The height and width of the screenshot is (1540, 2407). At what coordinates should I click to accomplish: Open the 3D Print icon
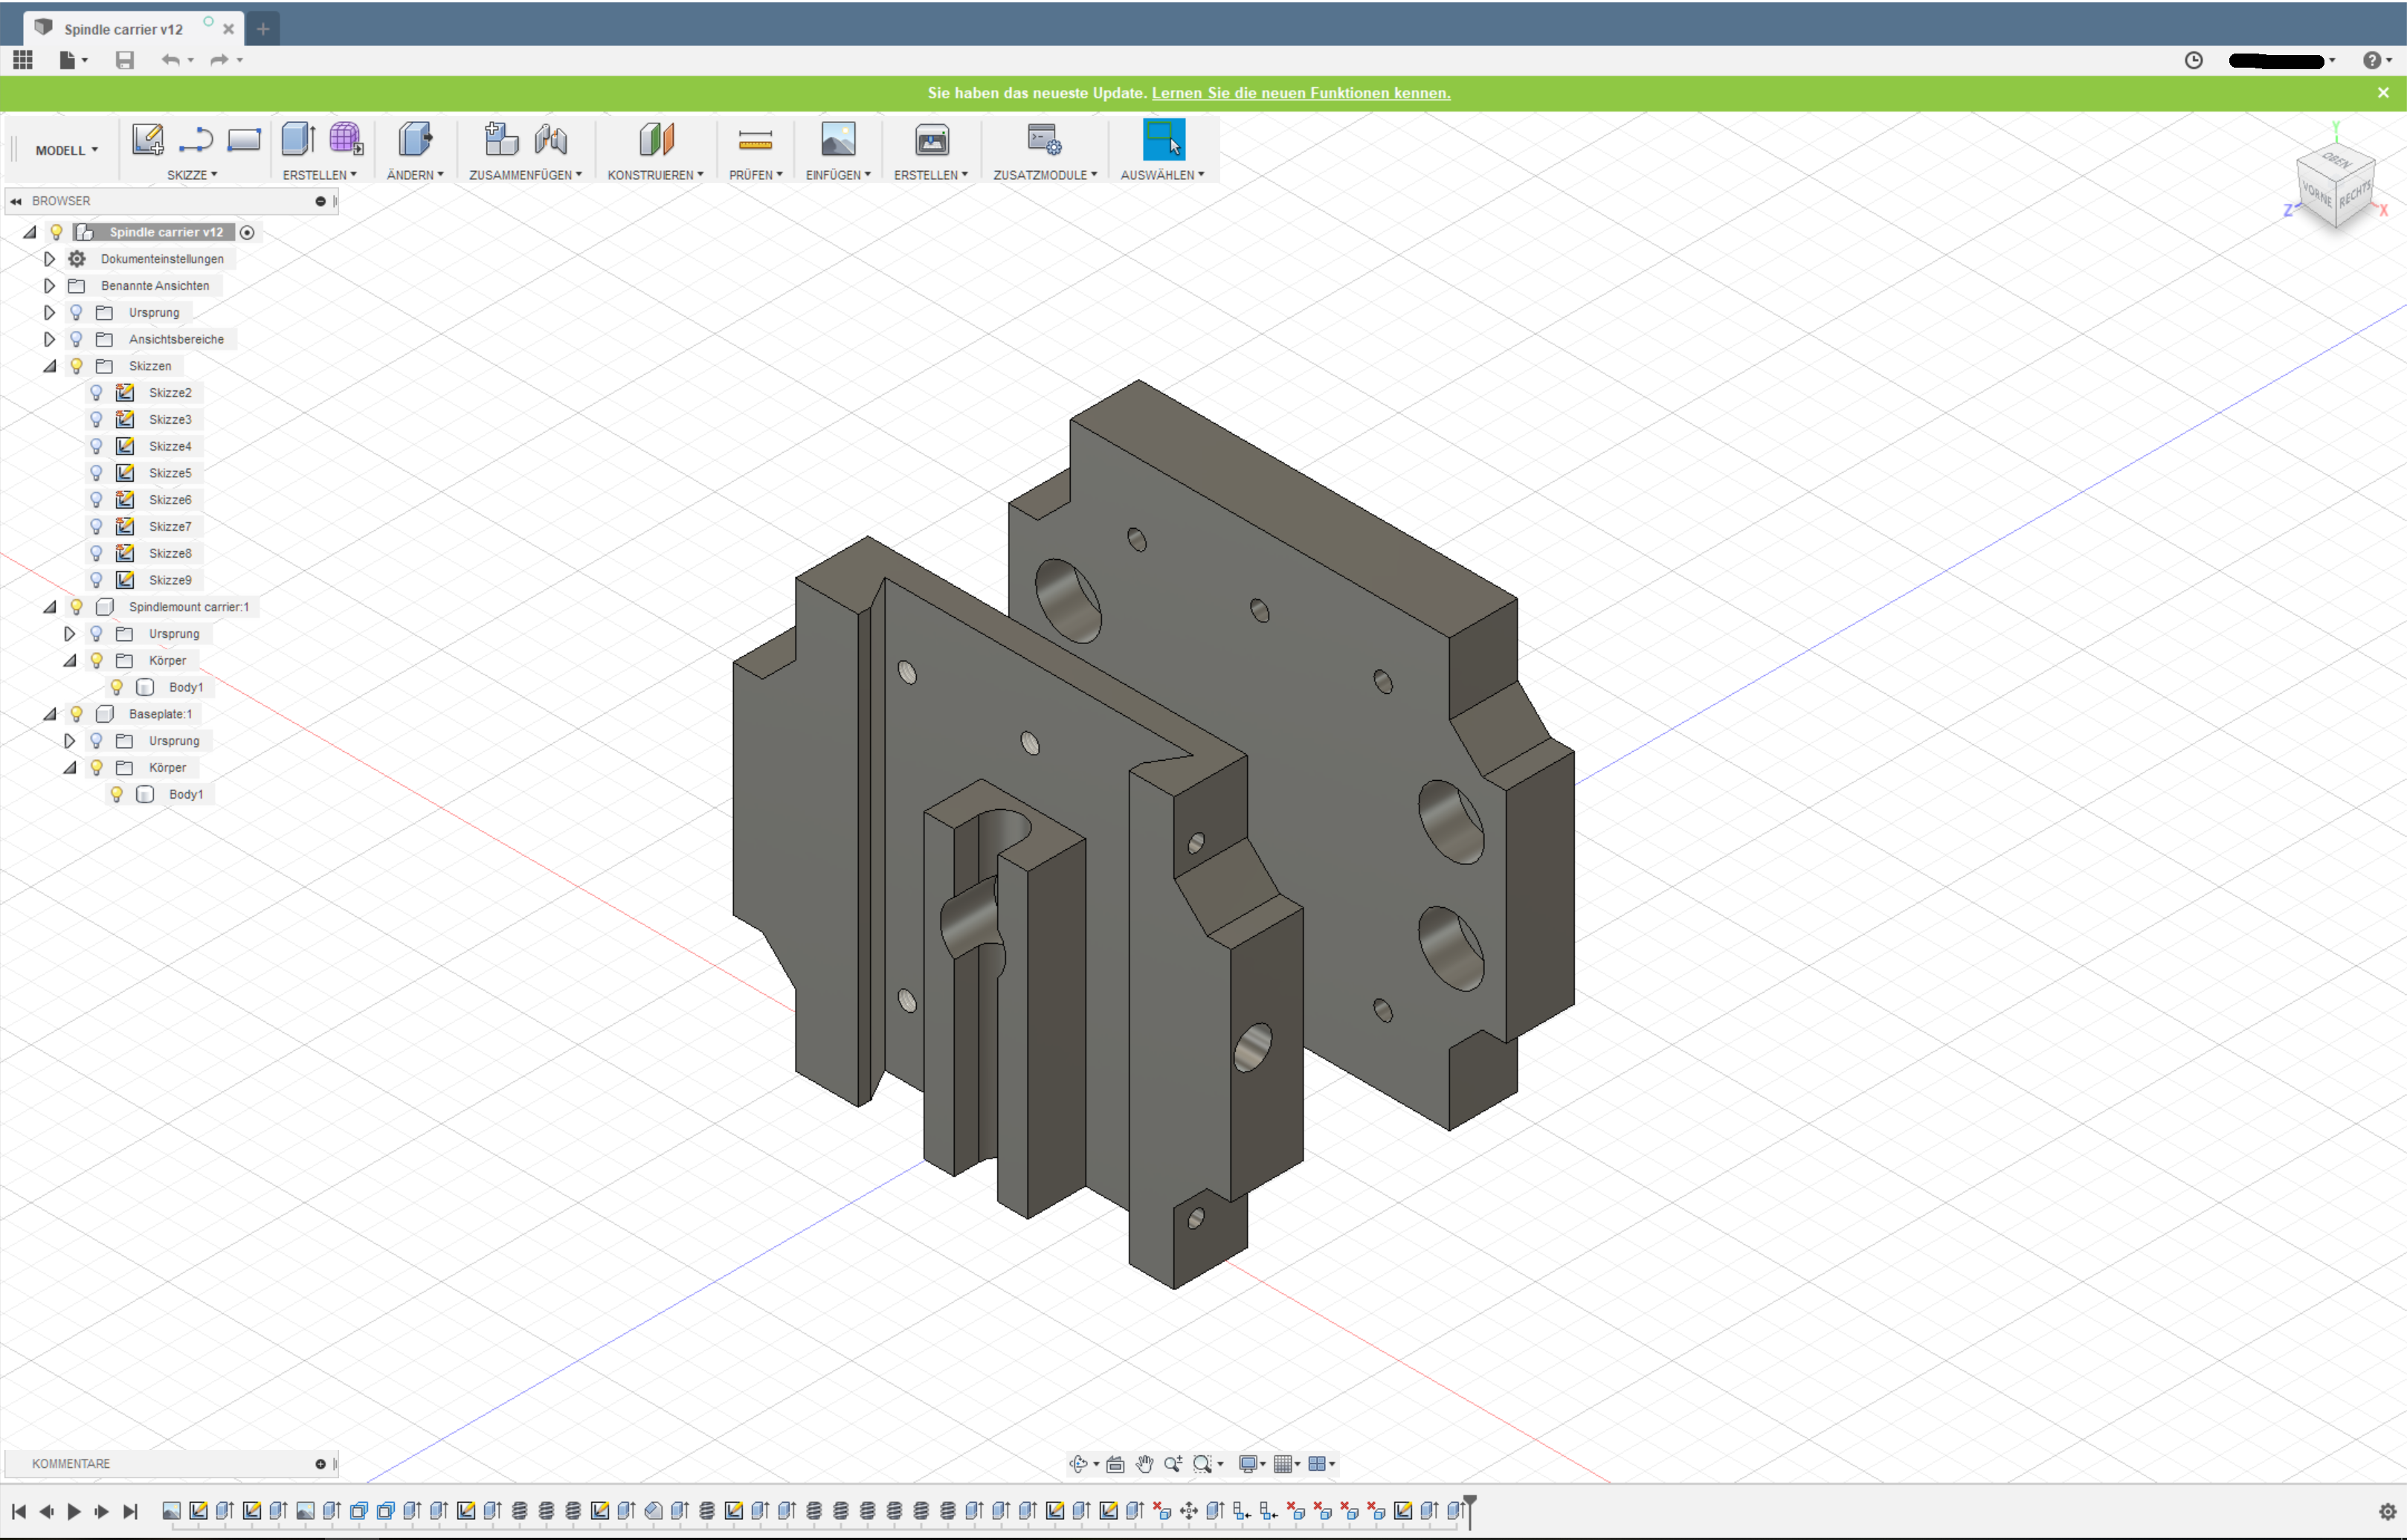click(x=931, y=139)
